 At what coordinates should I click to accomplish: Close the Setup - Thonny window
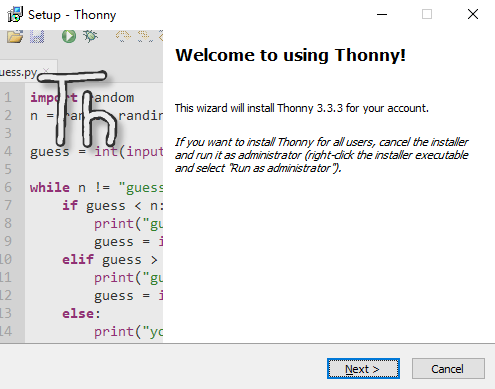(x=473, y=14)
